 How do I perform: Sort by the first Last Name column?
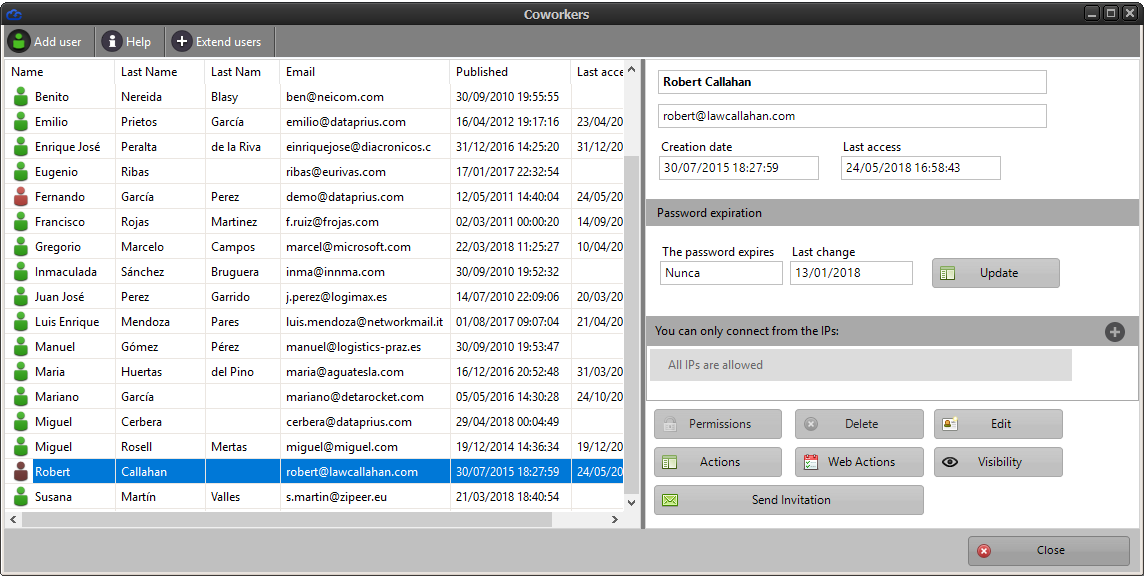160,72
